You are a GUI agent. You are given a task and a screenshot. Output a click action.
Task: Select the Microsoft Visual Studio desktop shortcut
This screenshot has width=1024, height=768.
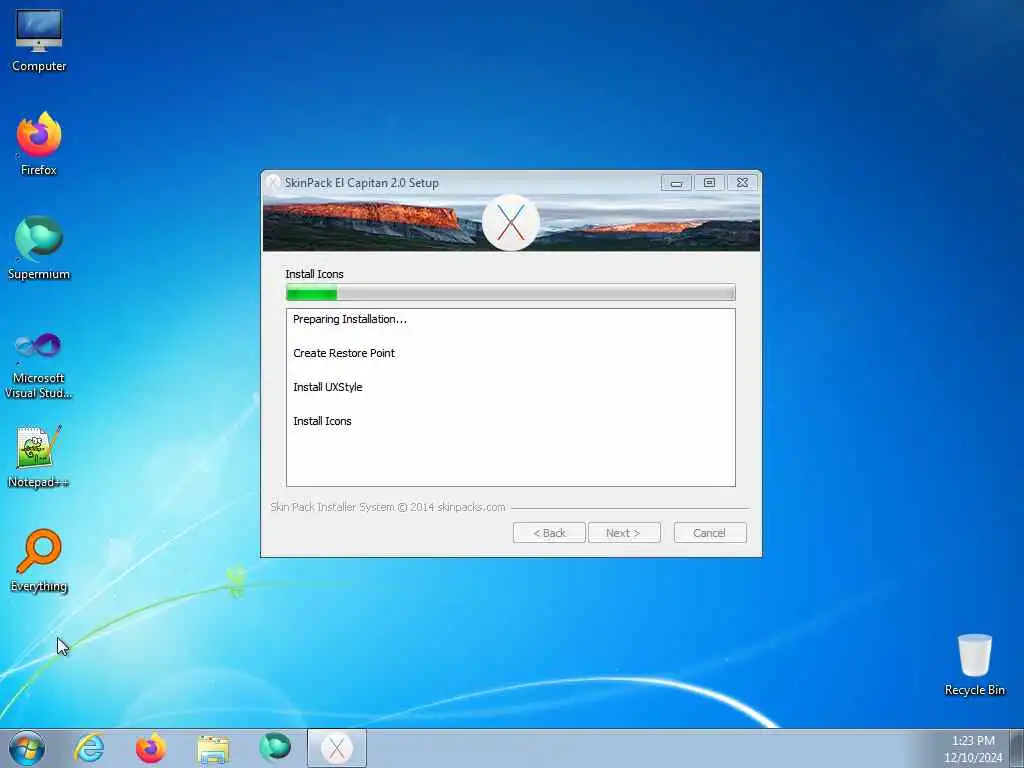click(39, 364)
